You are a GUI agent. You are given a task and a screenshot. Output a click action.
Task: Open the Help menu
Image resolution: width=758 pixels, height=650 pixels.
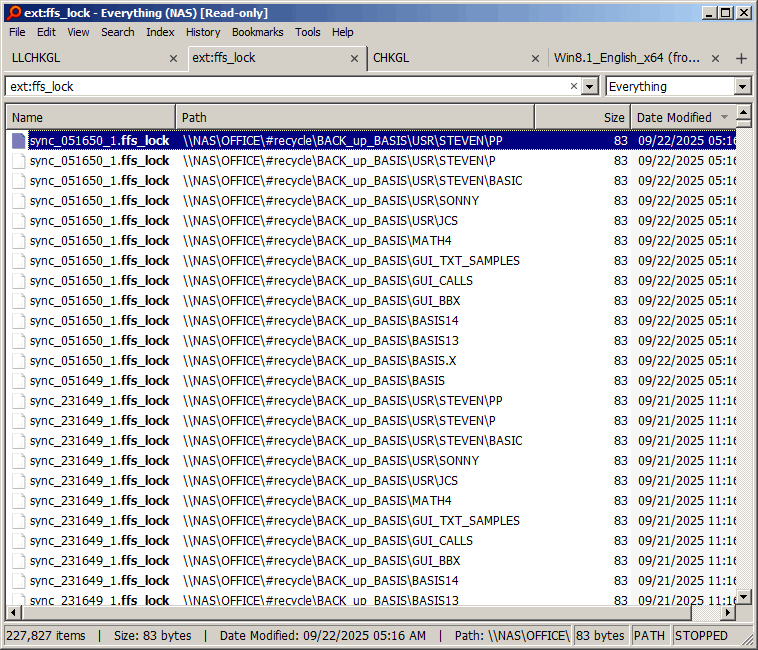tap(343, 32)
